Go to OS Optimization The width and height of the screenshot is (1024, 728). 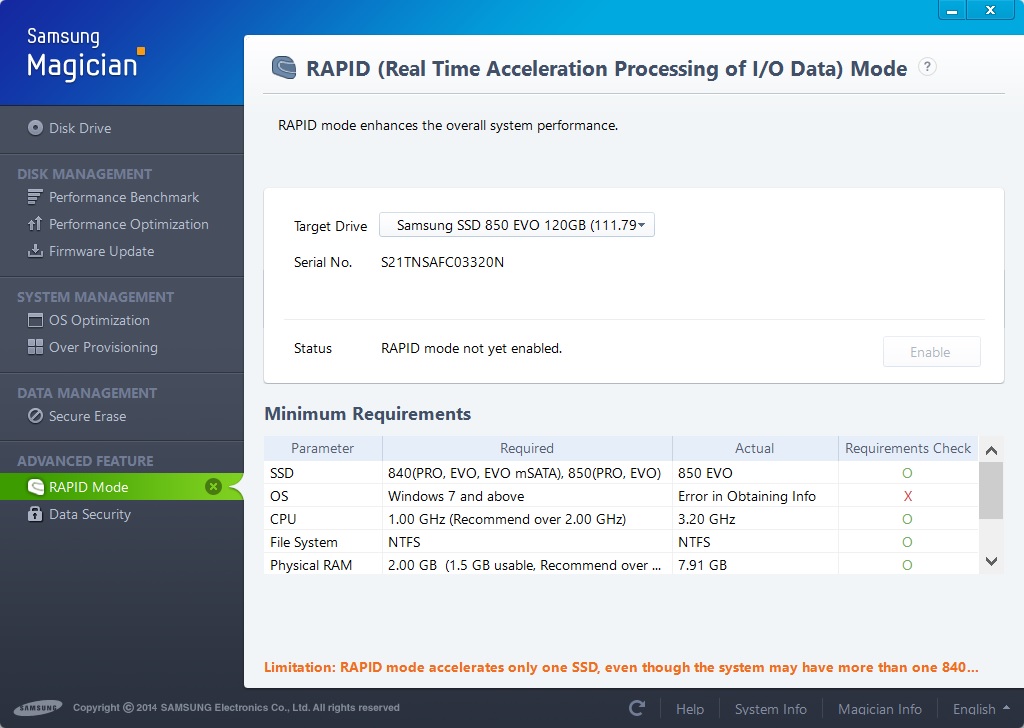click(x=99, y=321)
